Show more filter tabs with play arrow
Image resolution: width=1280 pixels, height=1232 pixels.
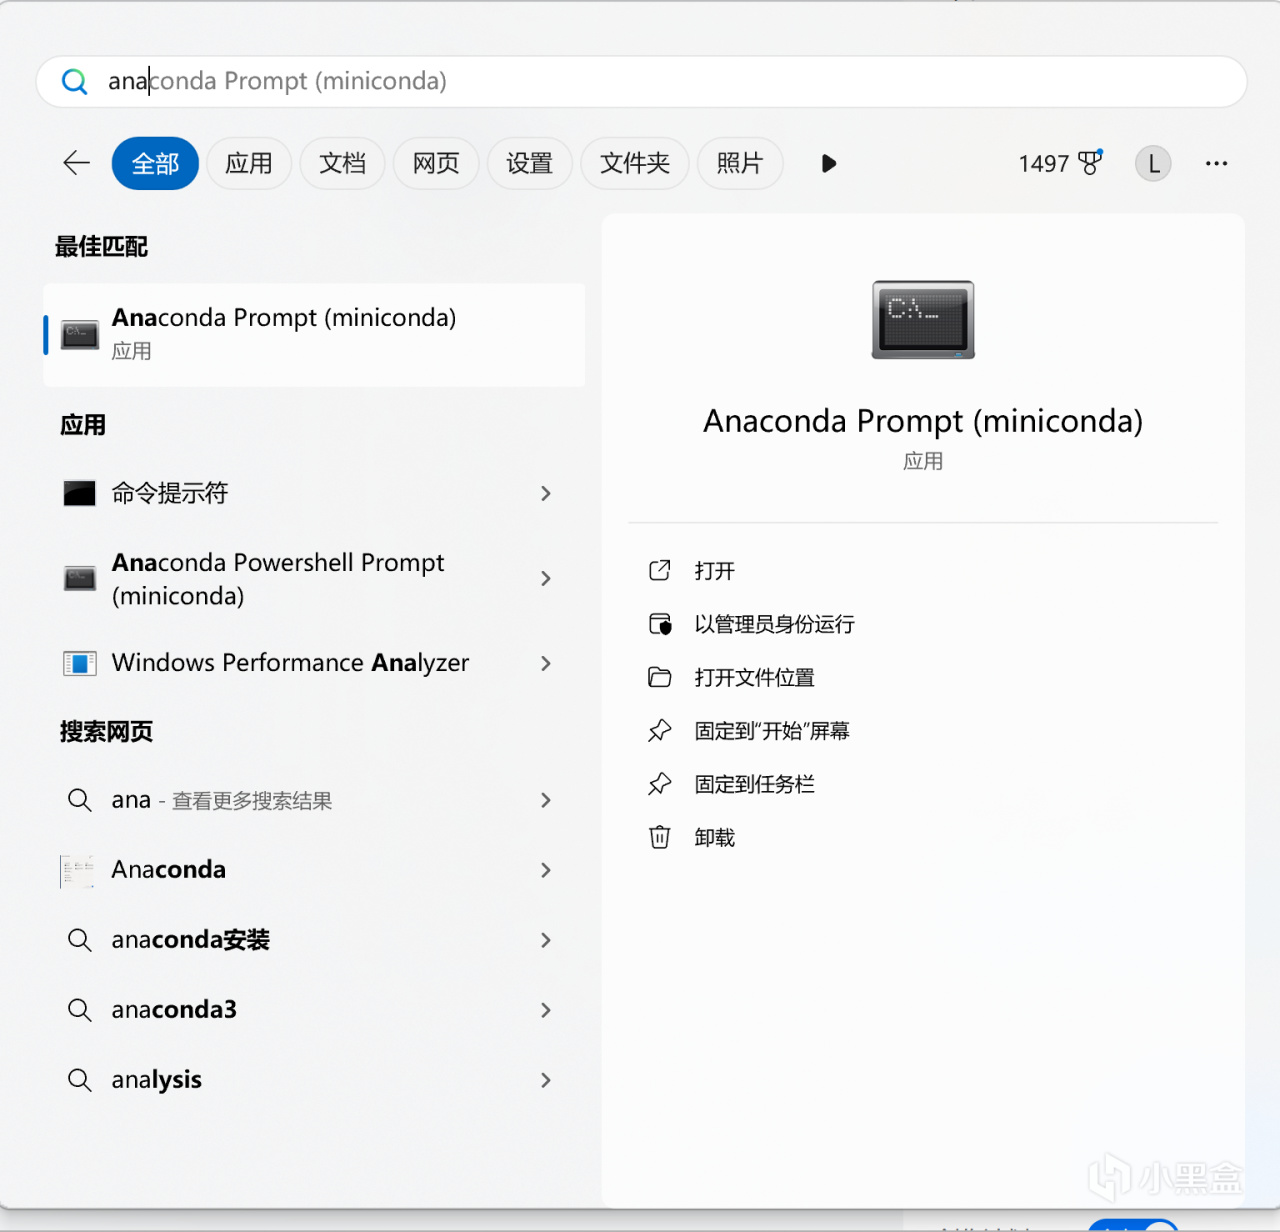coord(828,163)
